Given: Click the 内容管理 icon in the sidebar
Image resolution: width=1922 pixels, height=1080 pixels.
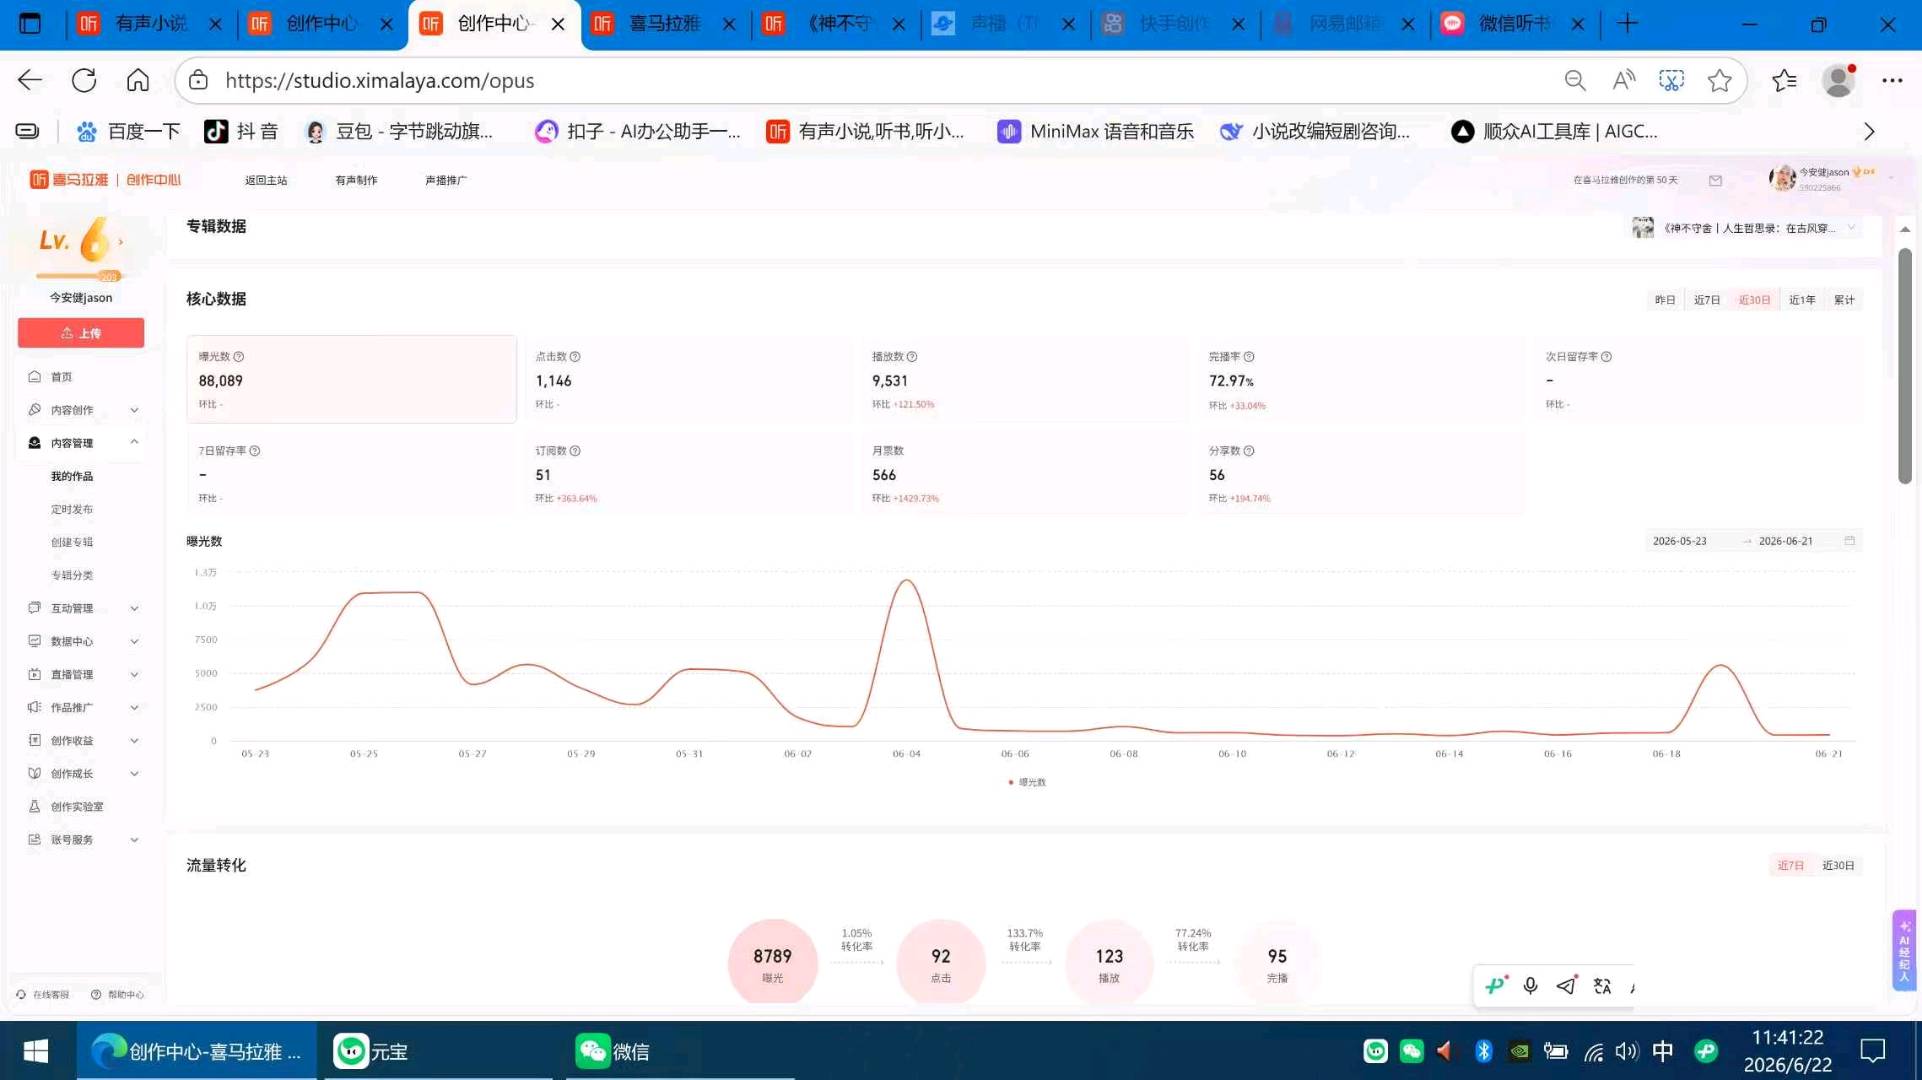Looking at the screenshot, I should click(x=35, y=443).
